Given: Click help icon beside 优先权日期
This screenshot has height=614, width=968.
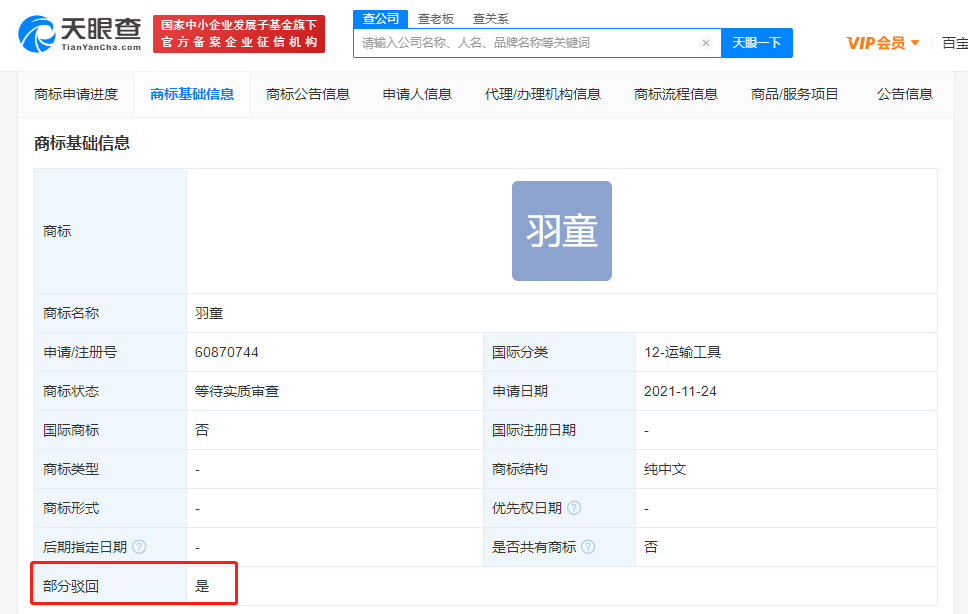Looking at the screenshot, I should coord(574,508).
